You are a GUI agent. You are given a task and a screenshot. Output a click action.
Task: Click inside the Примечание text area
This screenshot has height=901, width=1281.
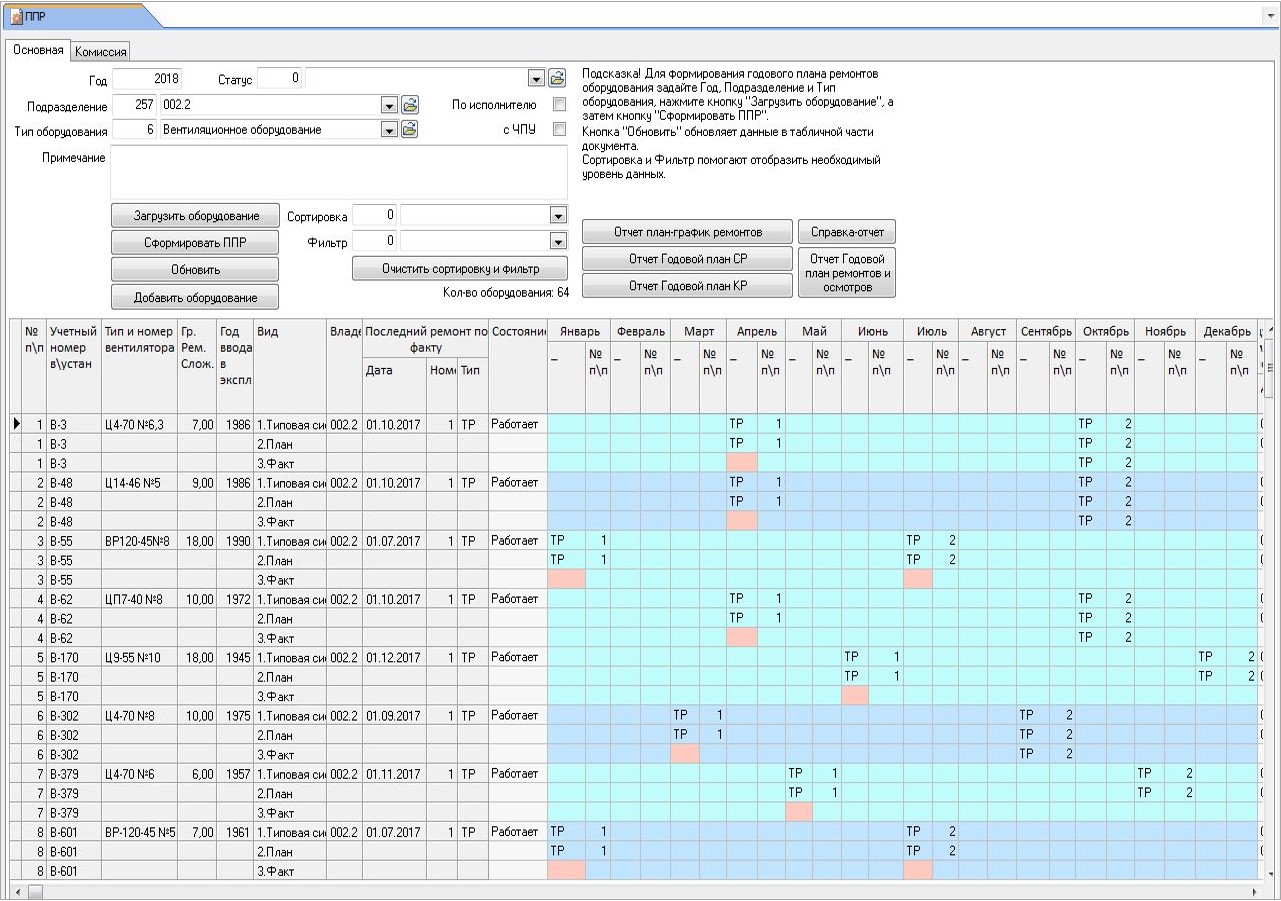339,173
